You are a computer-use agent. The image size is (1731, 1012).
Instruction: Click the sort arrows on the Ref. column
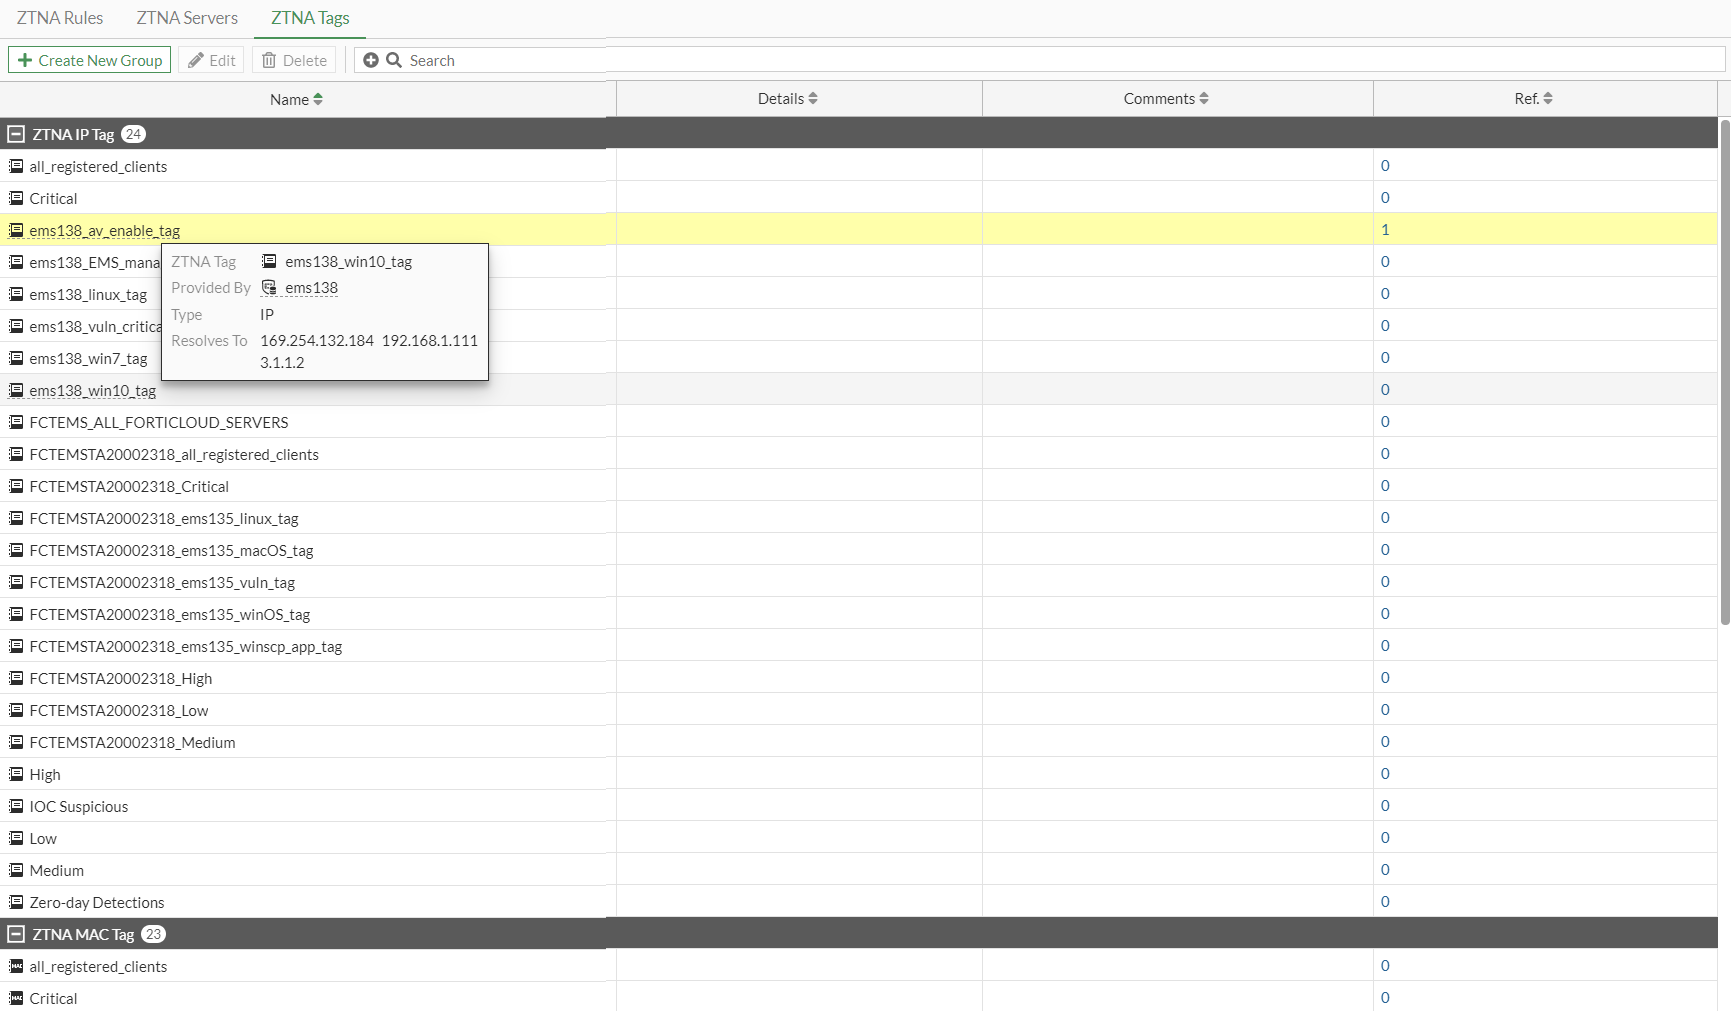(x=1549, y=98)
